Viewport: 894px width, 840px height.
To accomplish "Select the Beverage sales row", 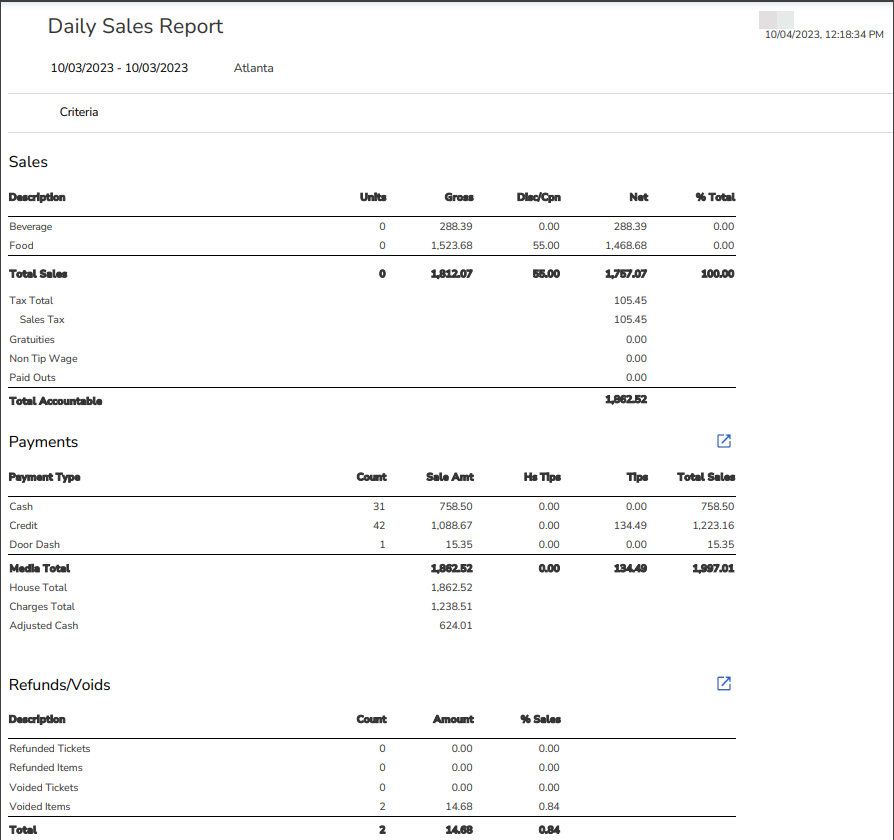I will 31,227.
